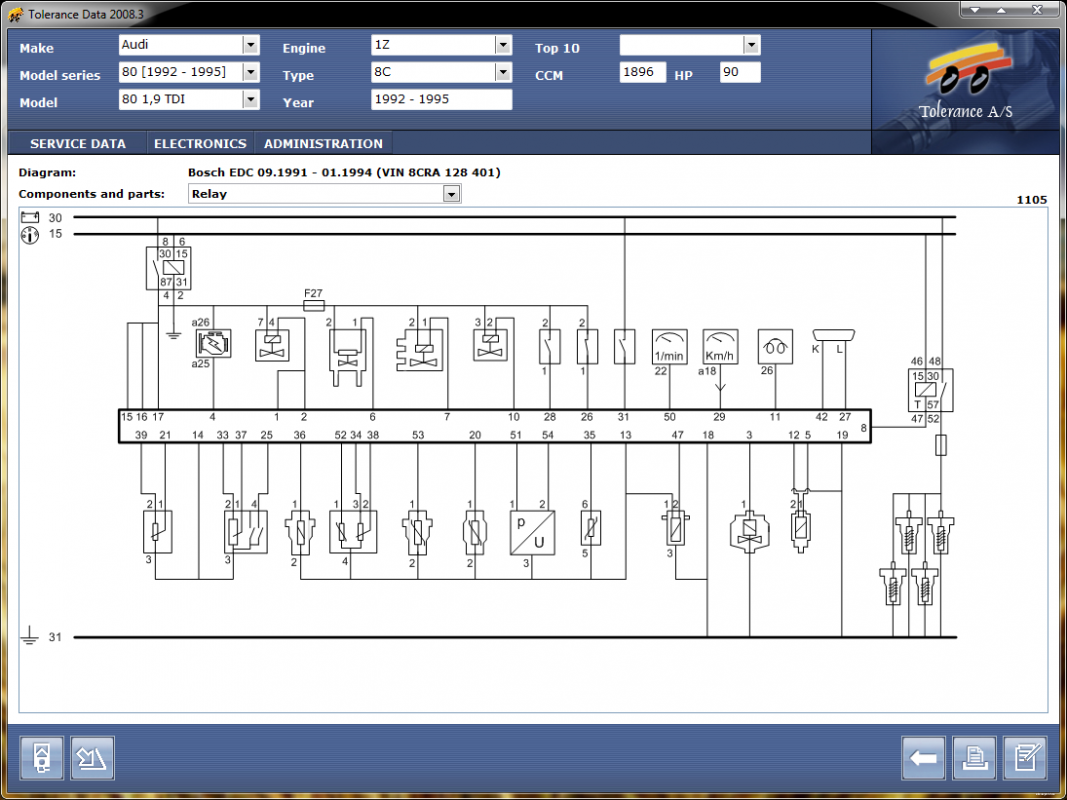
Task: Go back using the left arrow button
Action: 923,758
